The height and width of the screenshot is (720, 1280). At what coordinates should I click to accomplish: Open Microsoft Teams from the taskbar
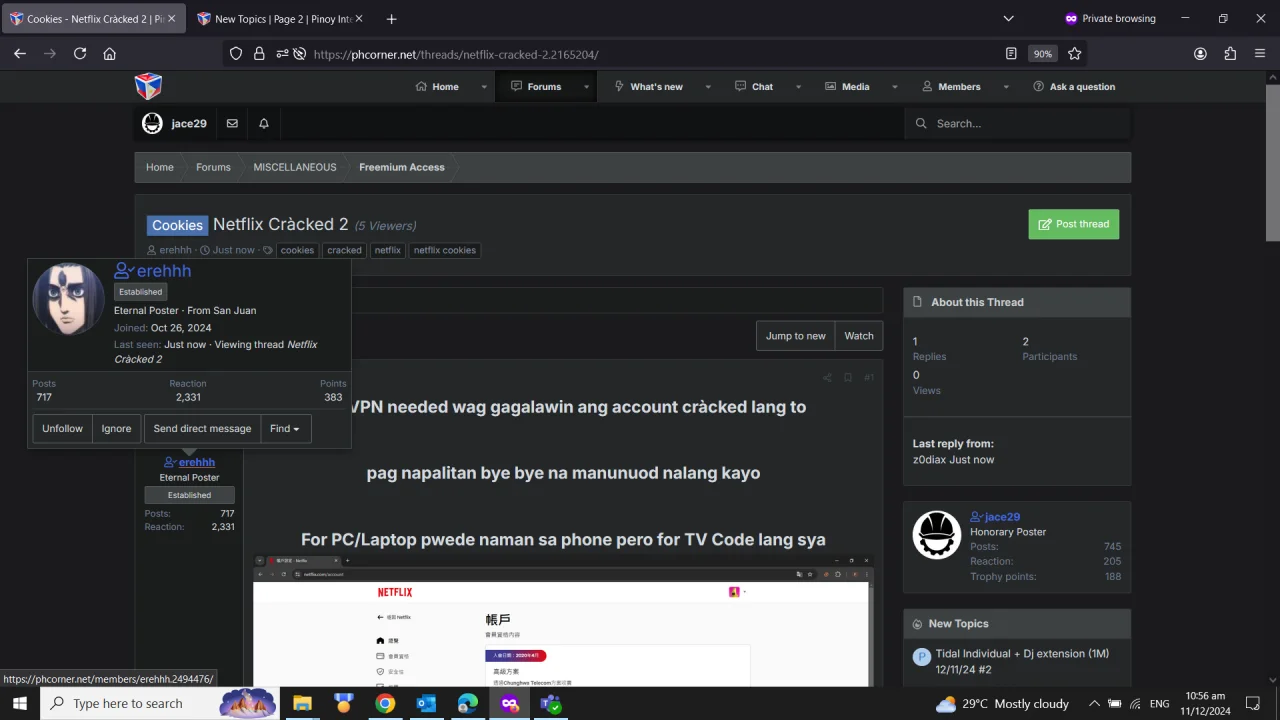[550, 703]
